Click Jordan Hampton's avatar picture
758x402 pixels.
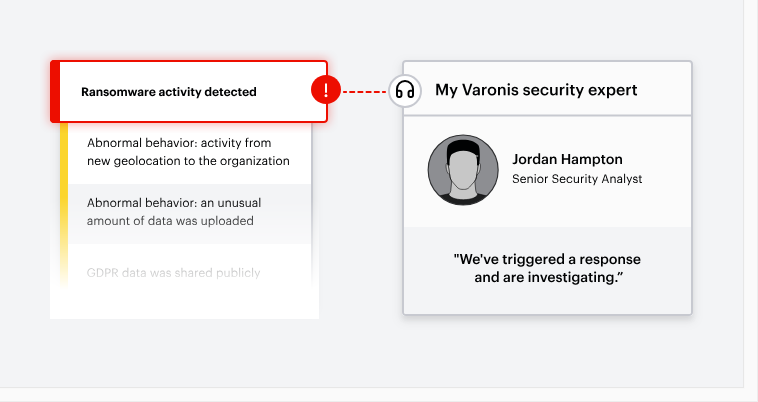(463, 170)
